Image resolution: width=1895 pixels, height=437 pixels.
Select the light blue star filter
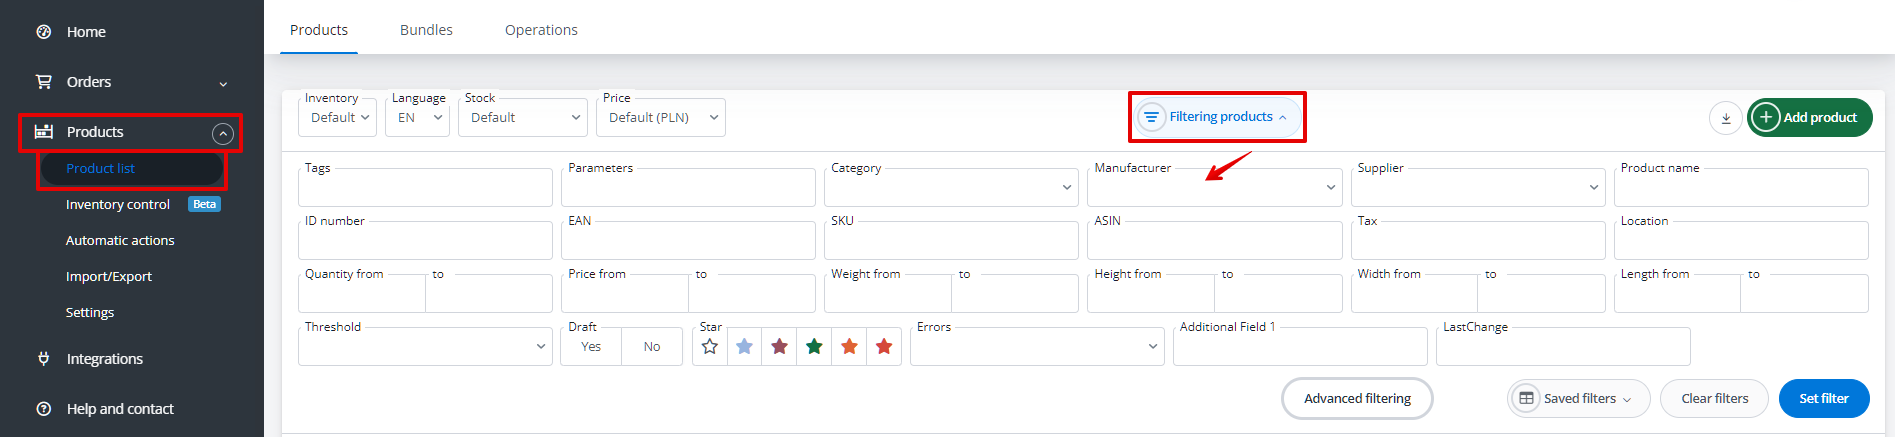[744, 347]
